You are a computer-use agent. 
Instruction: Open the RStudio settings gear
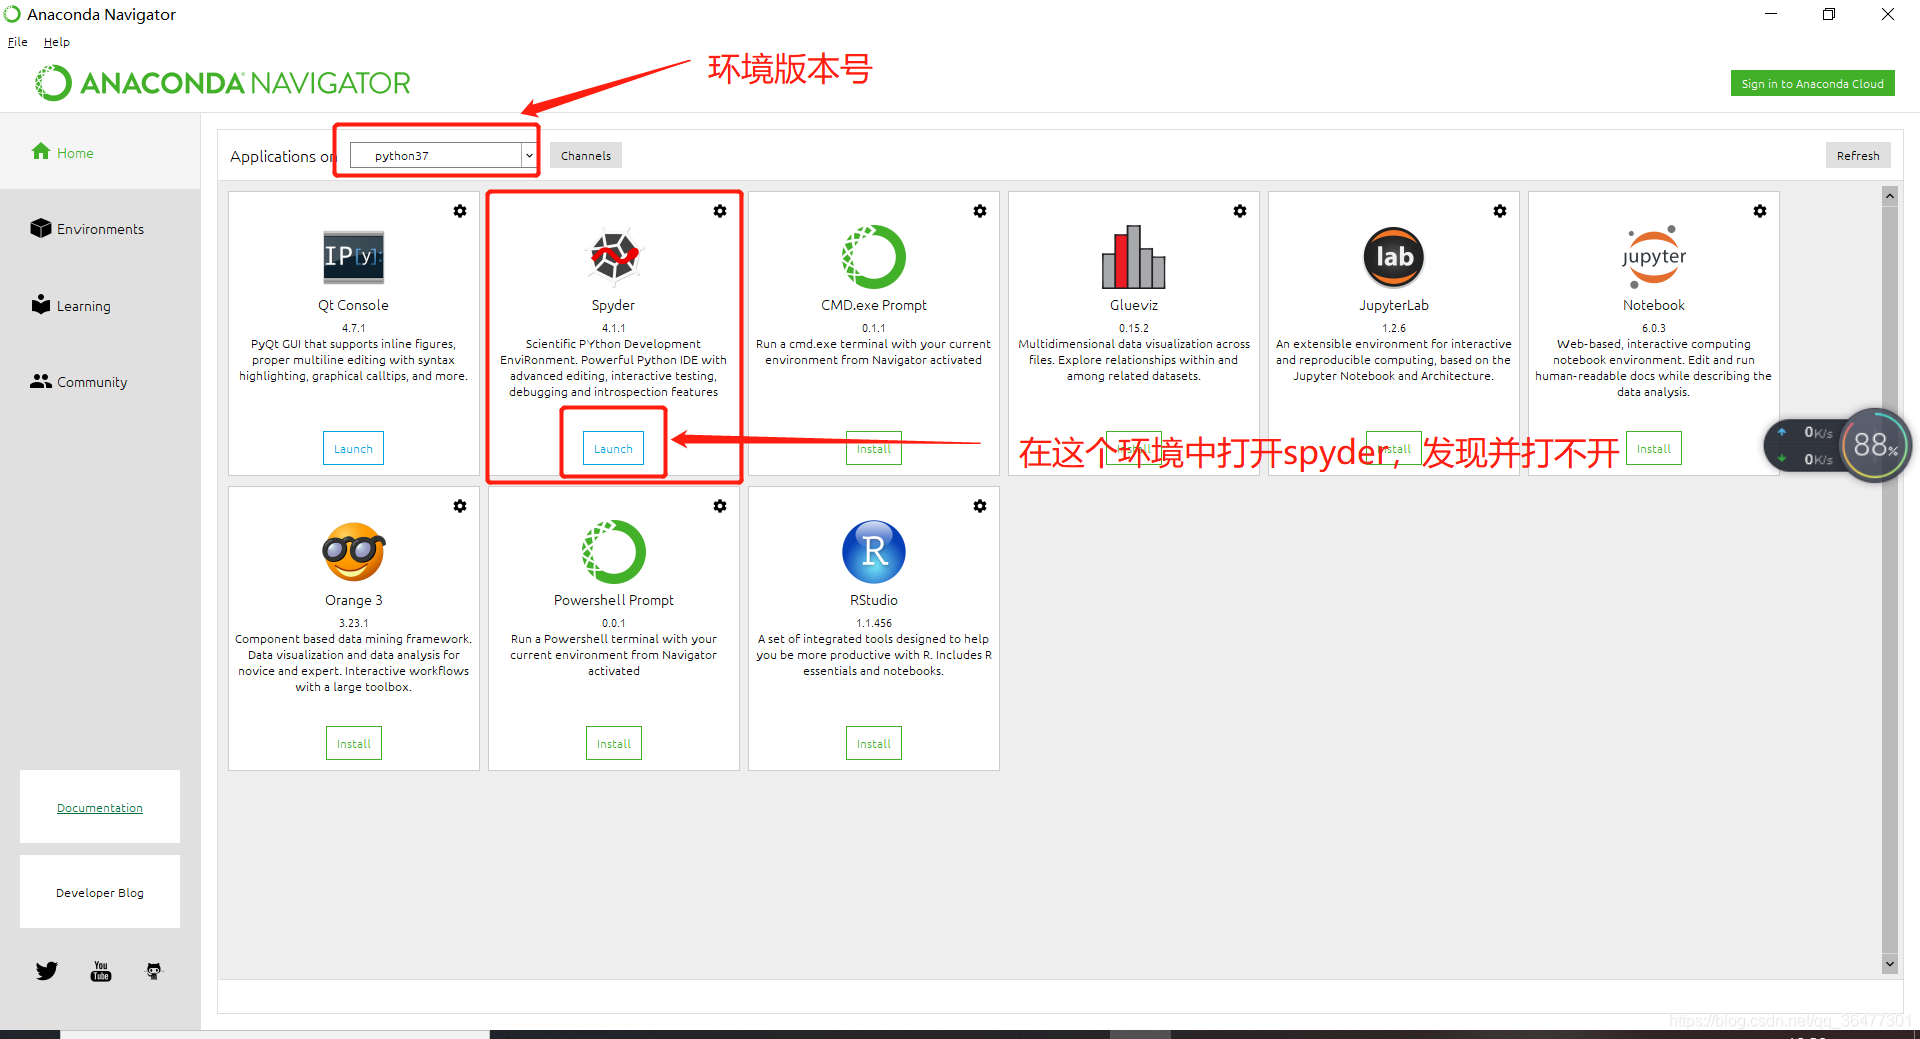[x=980, y=506]
